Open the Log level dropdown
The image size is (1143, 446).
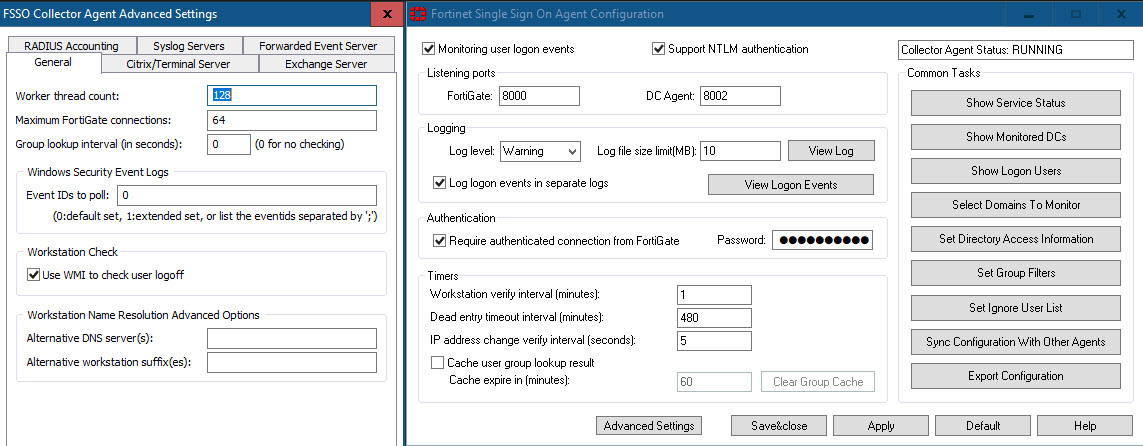[x=540, y=152]
